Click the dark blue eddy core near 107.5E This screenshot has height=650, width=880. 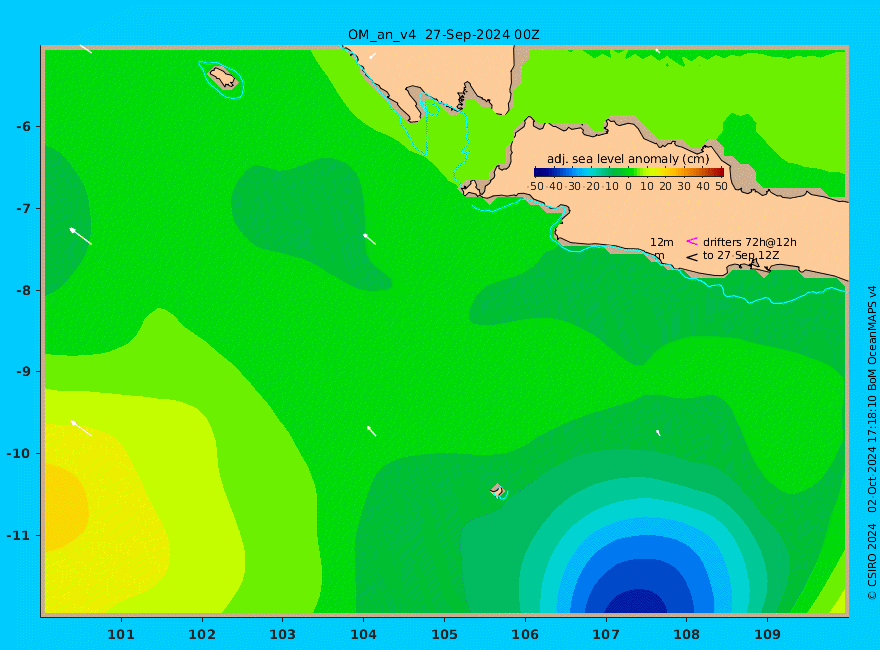(x=636, y=601)
